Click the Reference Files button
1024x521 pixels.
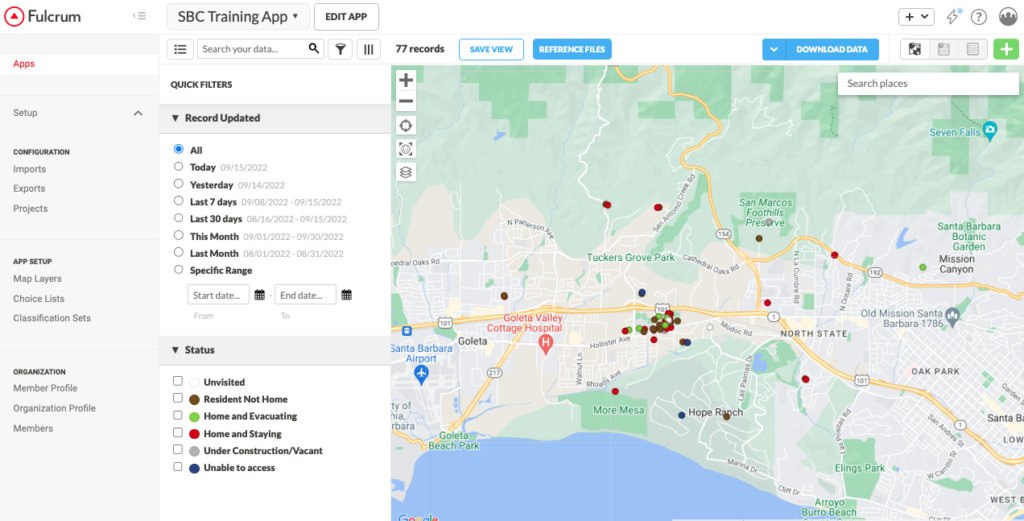[571, 49]
